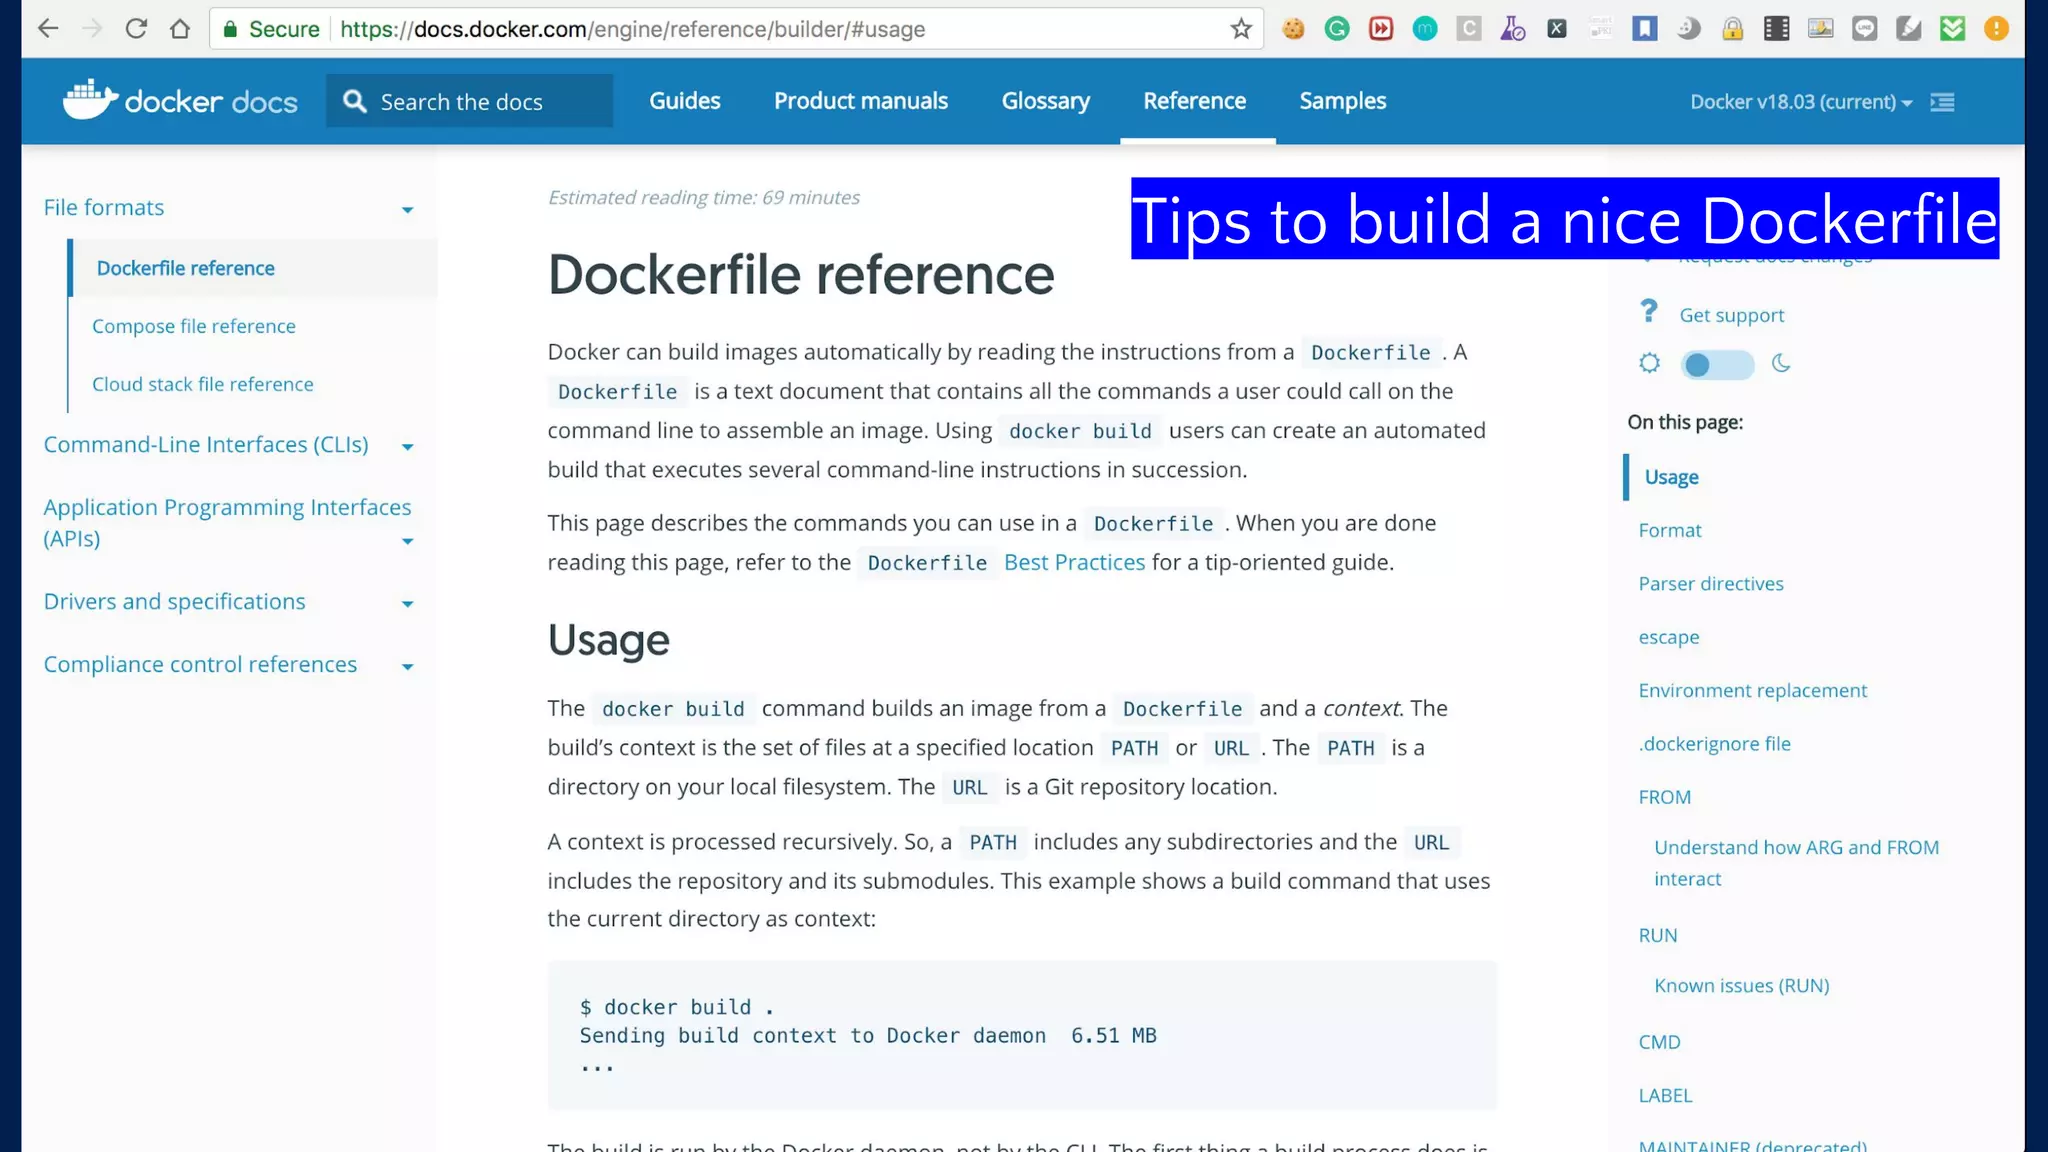Jump to Usage in On this page

[1671, 477]
